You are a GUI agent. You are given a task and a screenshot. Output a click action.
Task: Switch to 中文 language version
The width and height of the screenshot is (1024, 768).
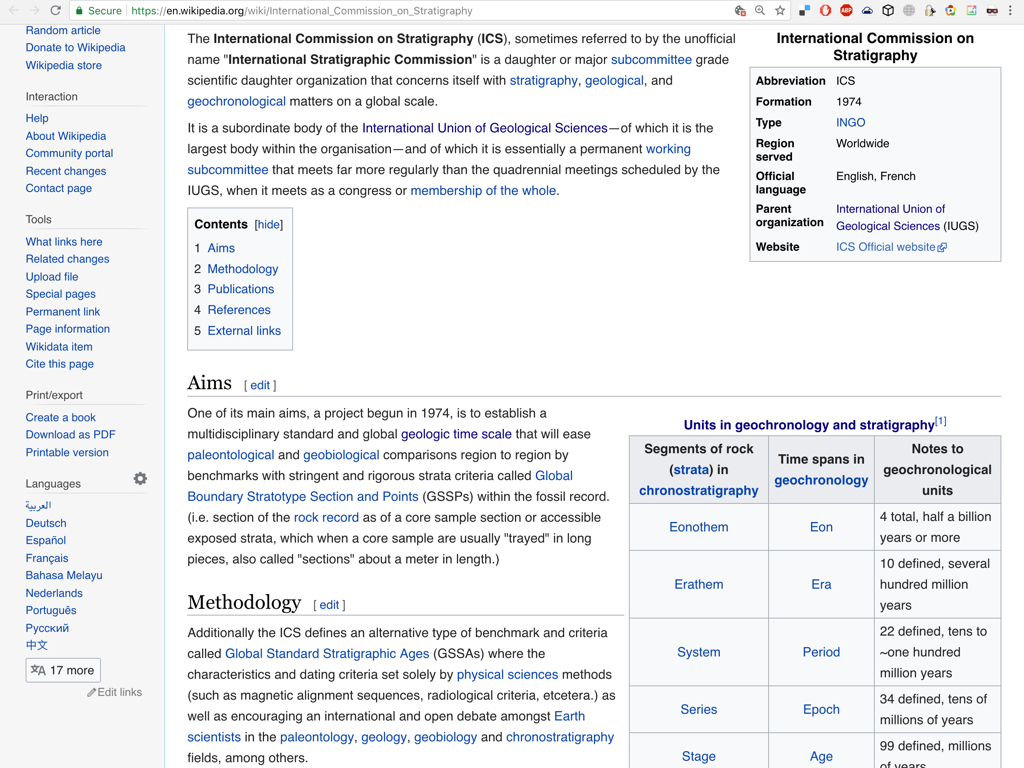click(37, 645)
